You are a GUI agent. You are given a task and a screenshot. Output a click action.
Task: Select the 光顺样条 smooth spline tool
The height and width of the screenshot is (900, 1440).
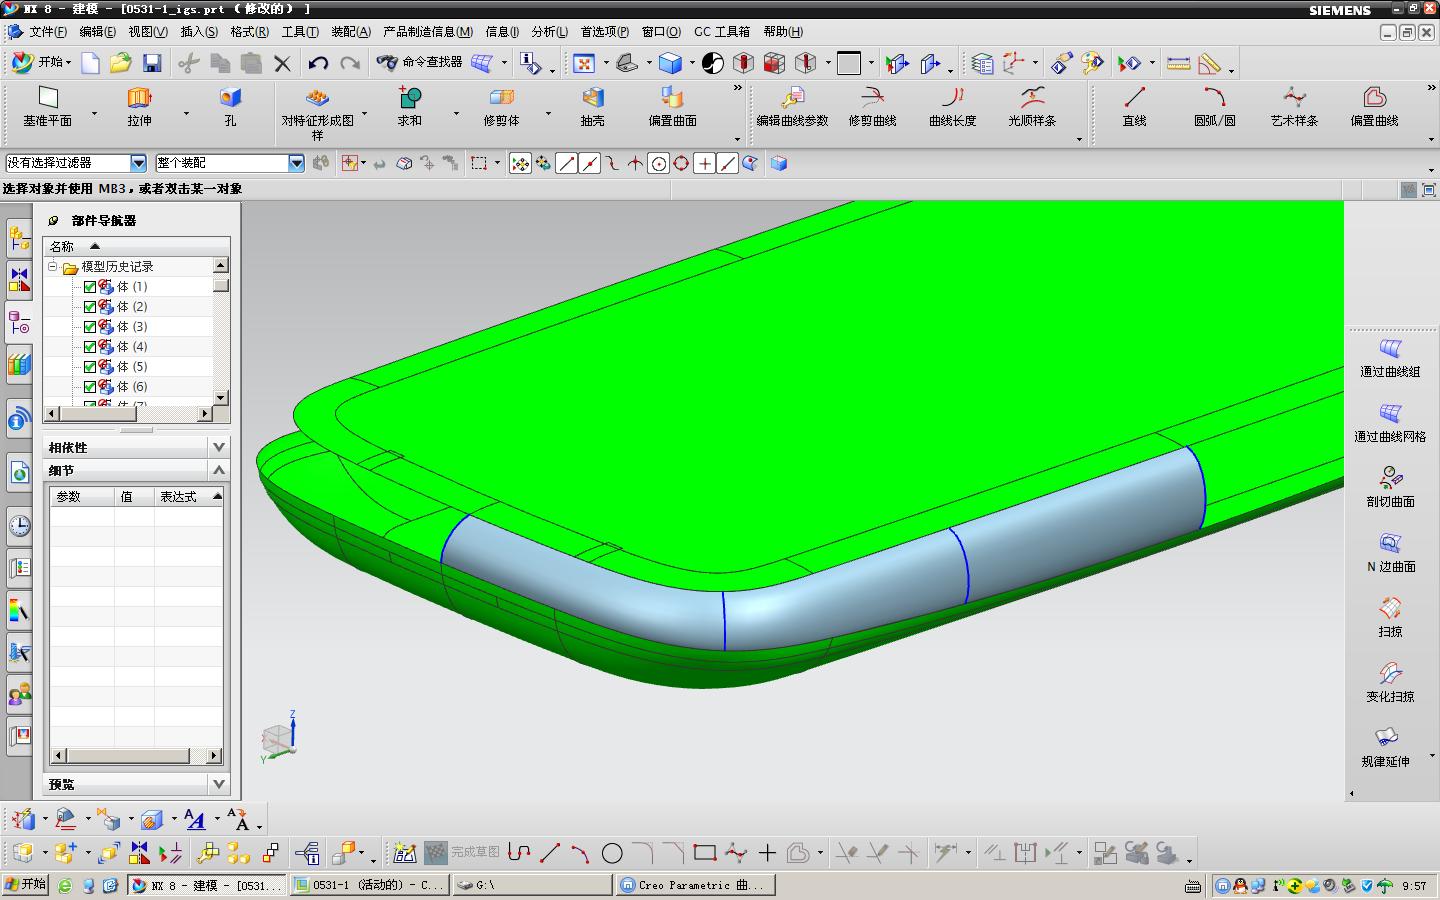click(1032, 106)
